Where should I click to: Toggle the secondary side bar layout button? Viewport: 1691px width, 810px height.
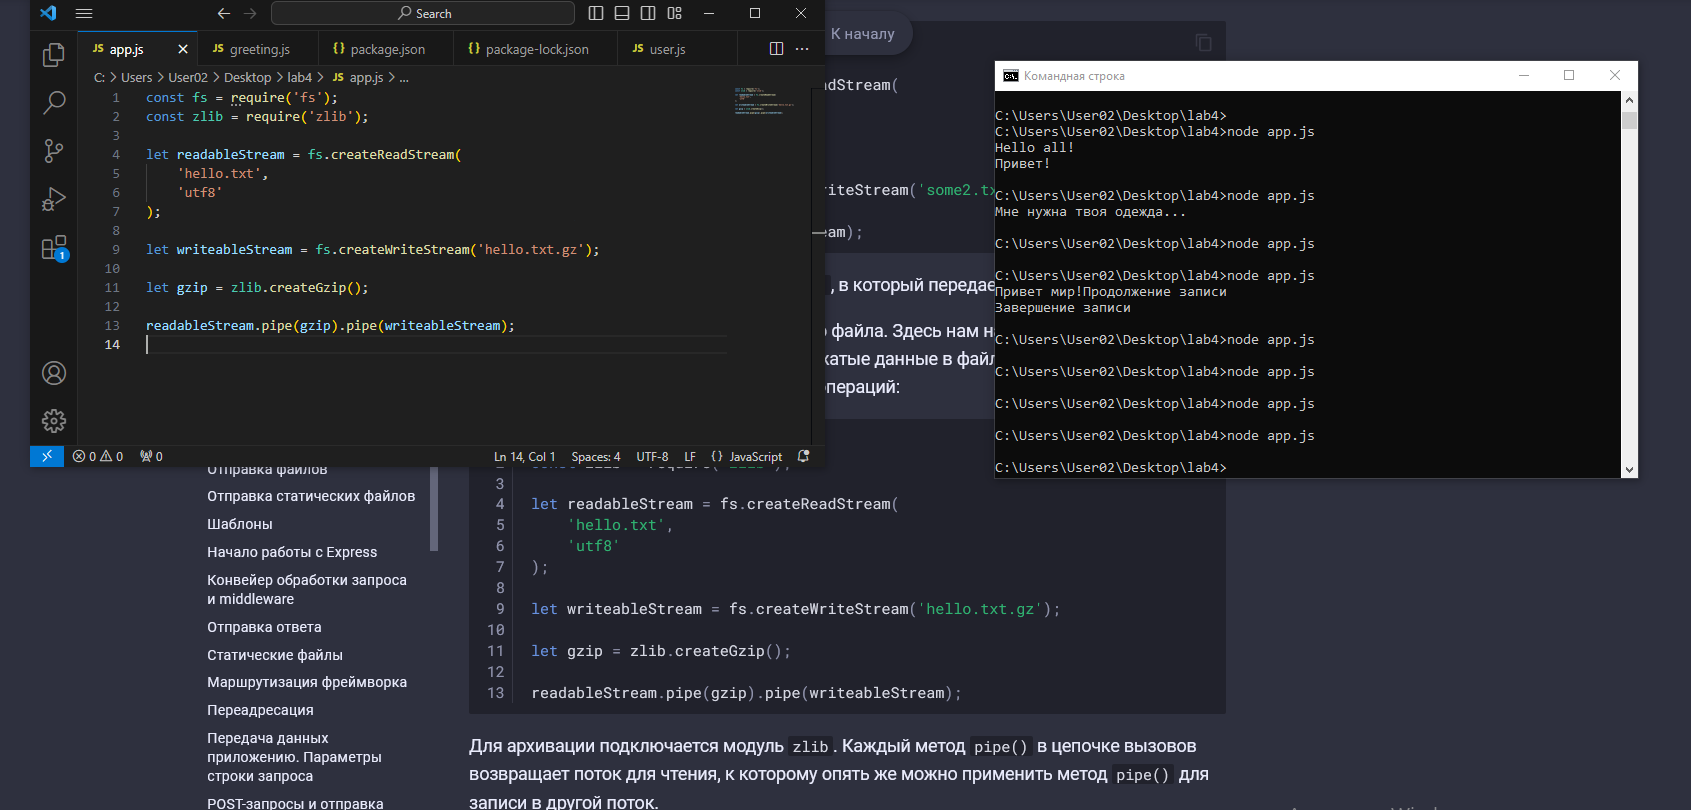tap(648, 13)
